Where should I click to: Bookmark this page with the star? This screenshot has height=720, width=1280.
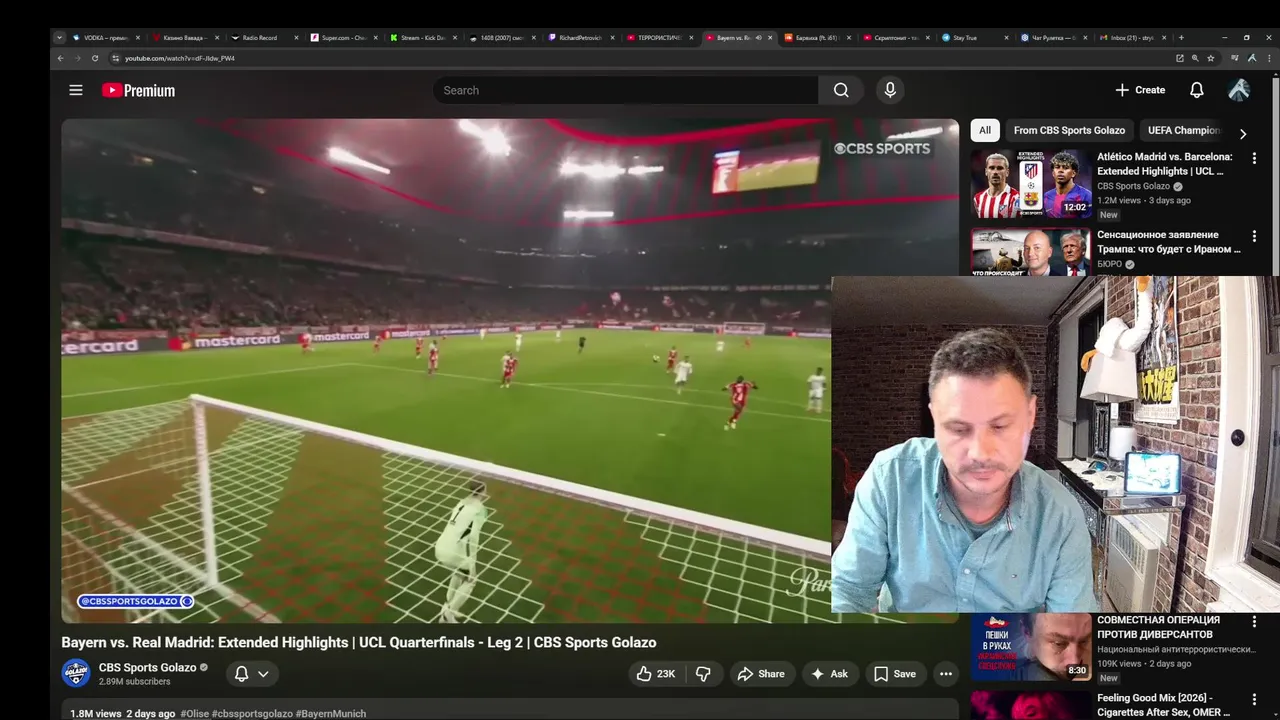point(1210,58)
